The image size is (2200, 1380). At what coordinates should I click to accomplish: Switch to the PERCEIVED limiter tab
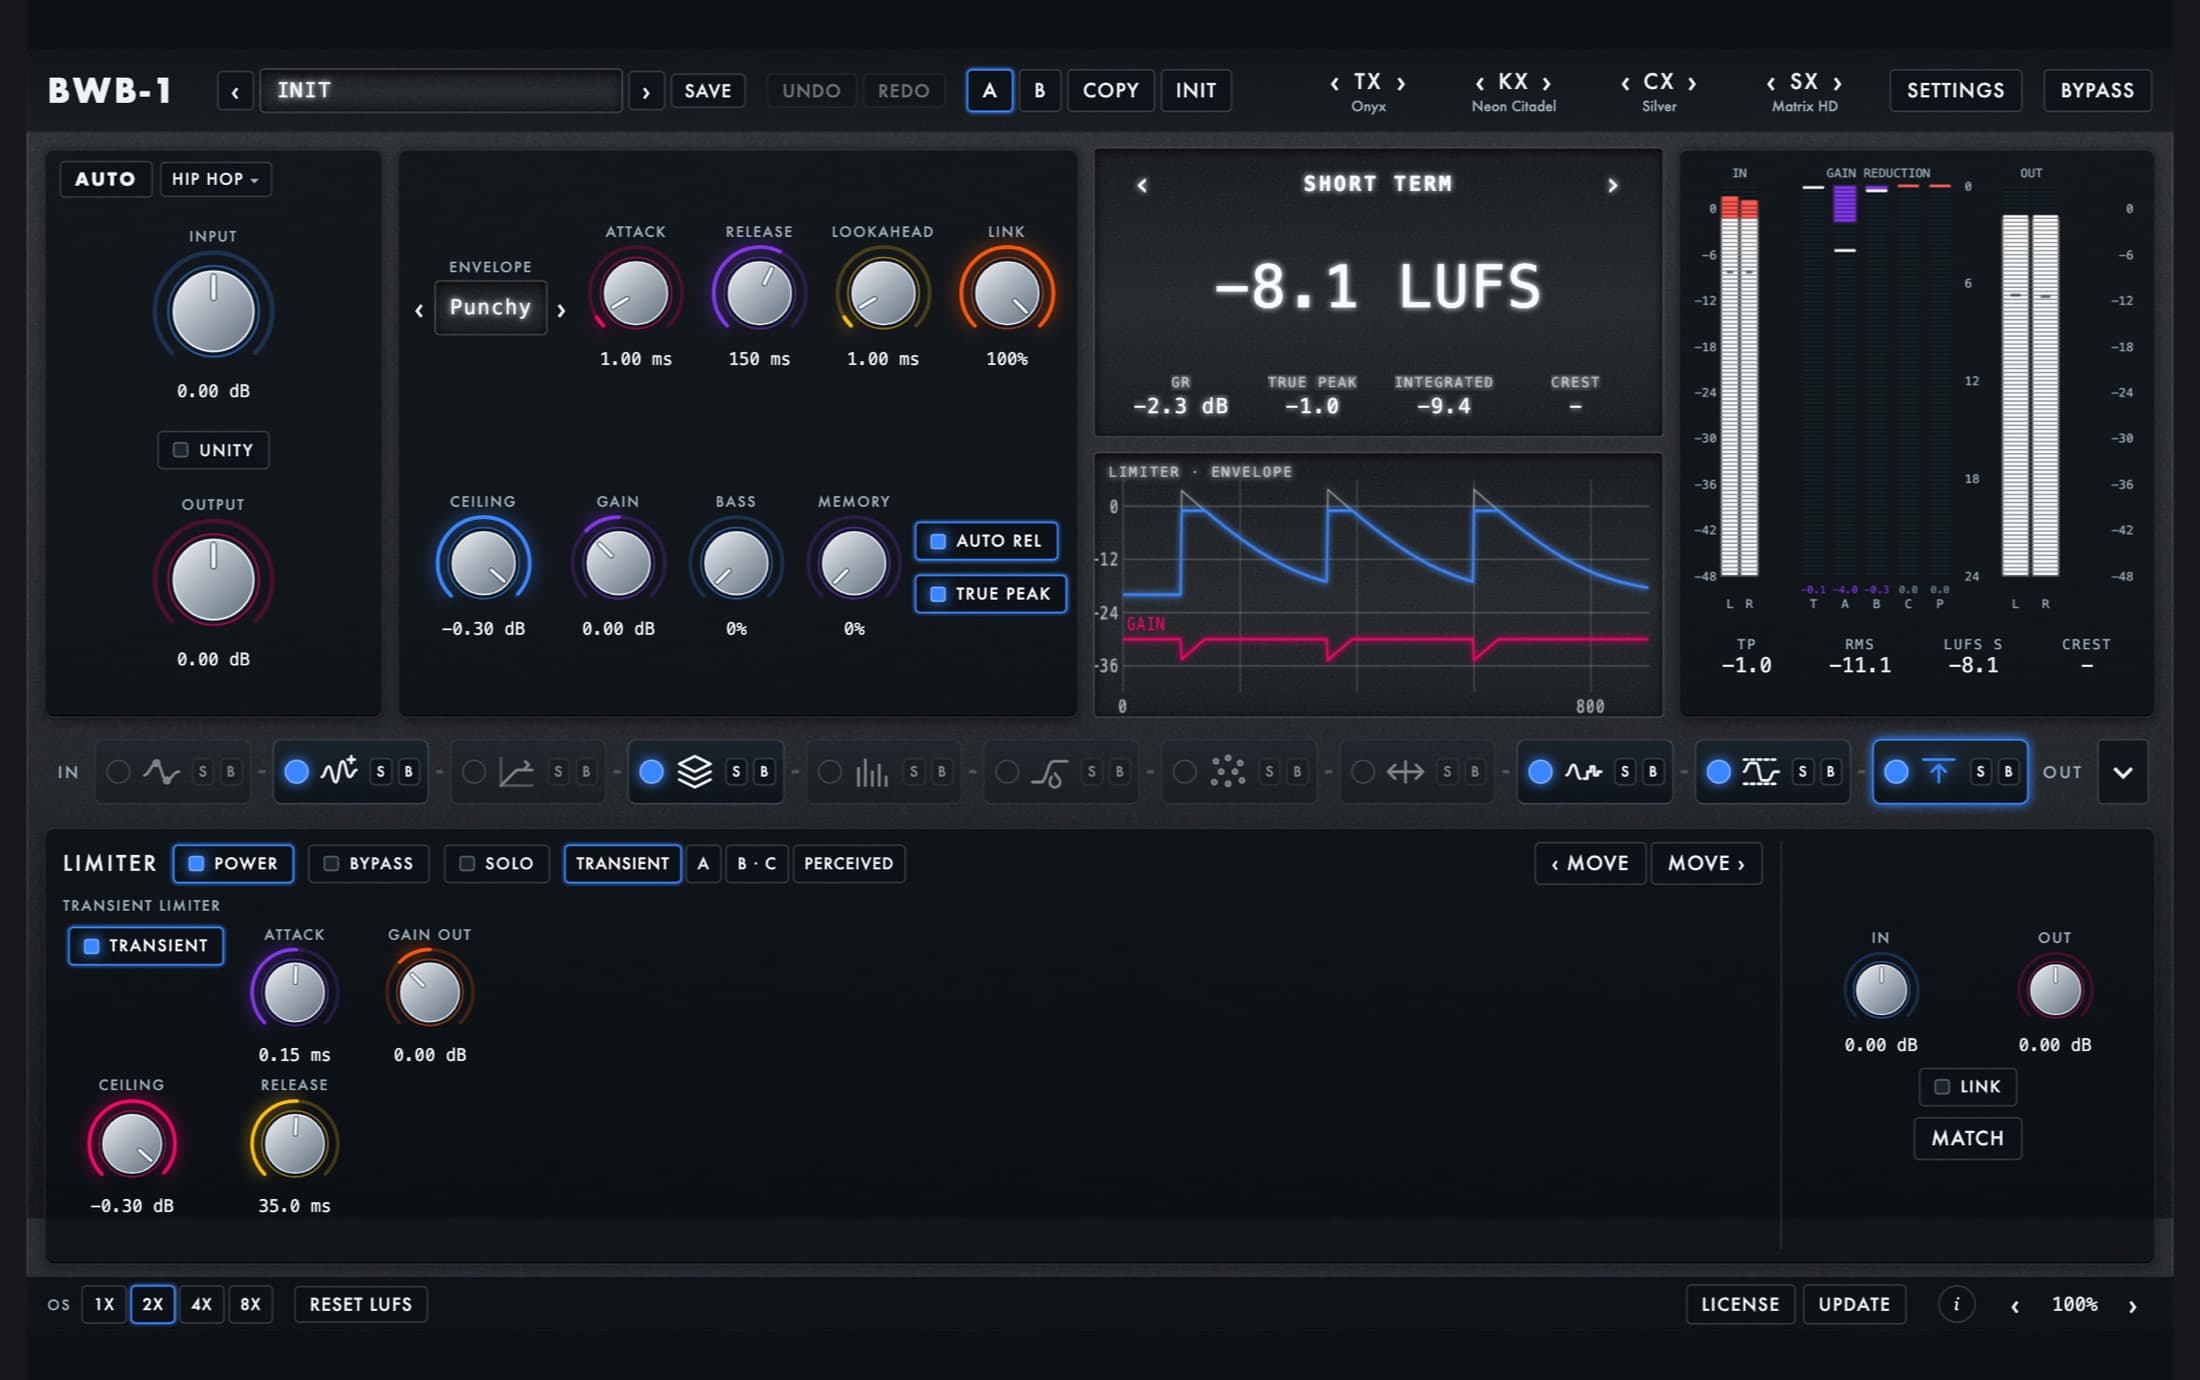coord(848,864)
